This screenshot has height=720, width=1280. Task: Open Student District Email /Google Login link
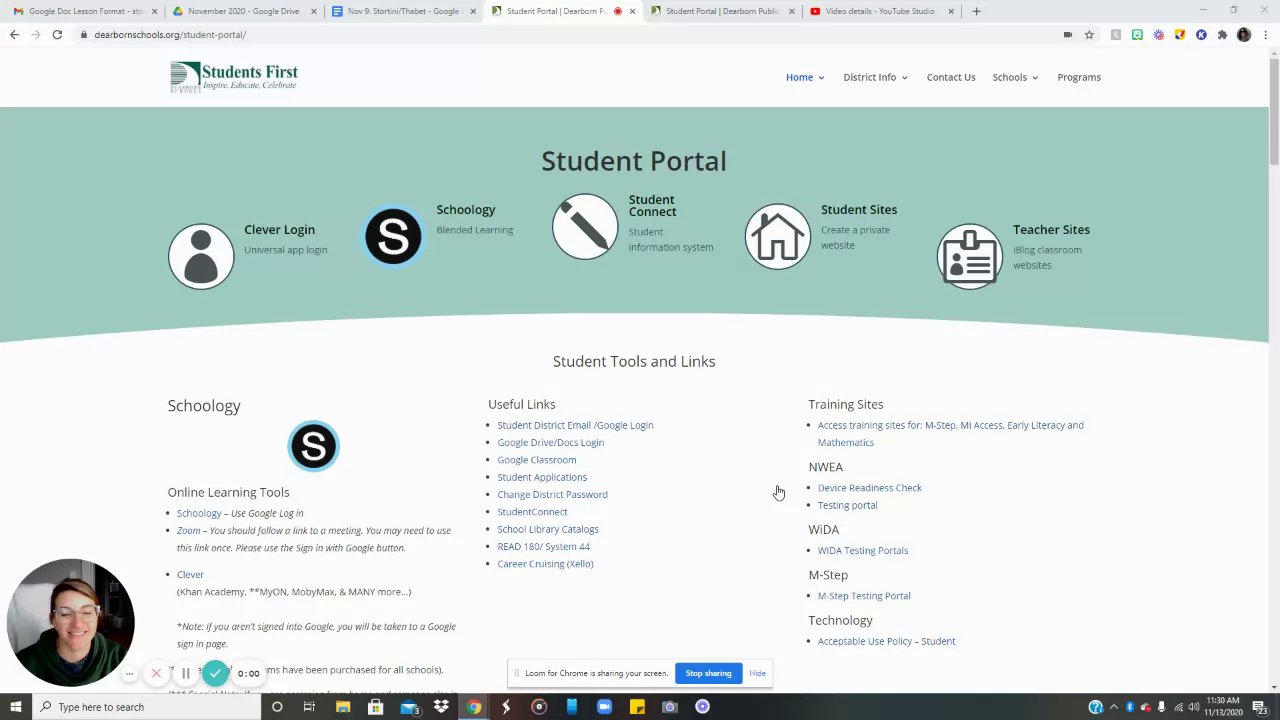point(575,425)
